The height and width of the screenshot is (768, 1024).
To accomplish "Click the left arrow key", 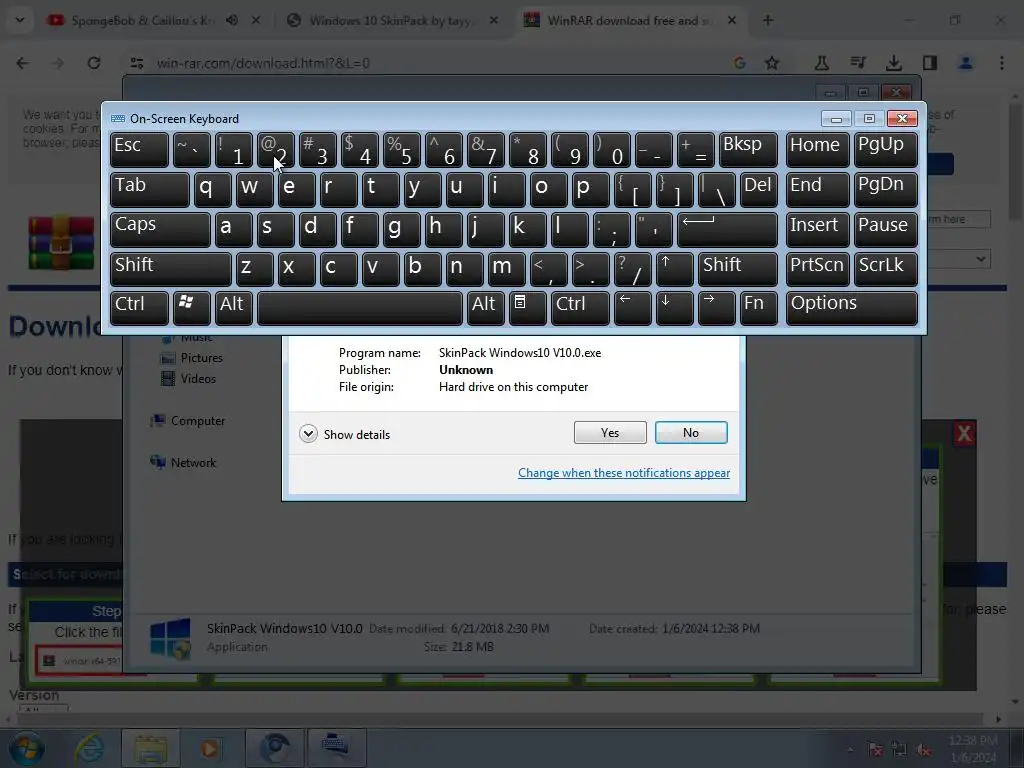I will point(632,308).
